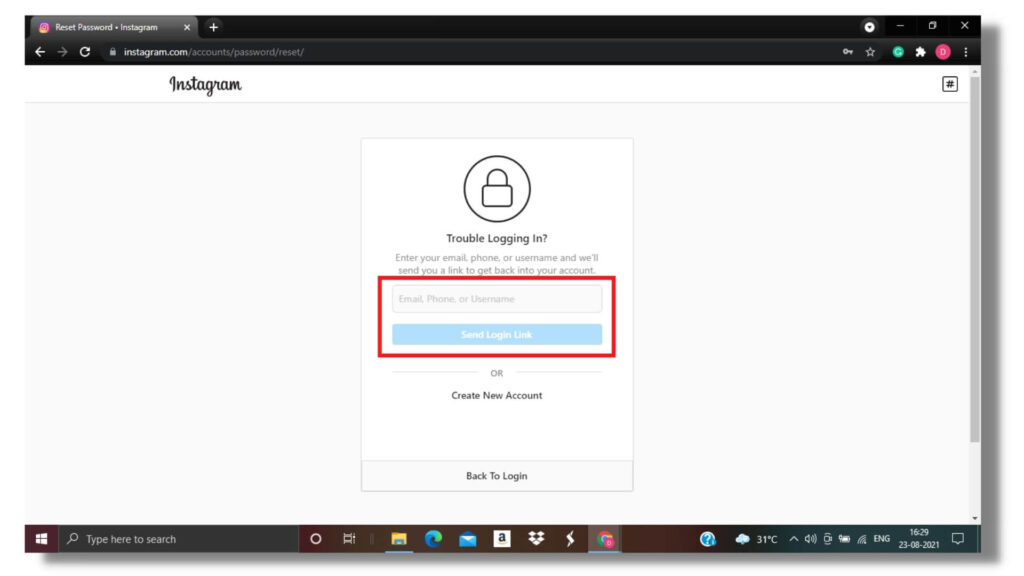Click the taskbar search box
Image resolution: width=1024 pixels, height=576 pixels.
tap(178, 539)
